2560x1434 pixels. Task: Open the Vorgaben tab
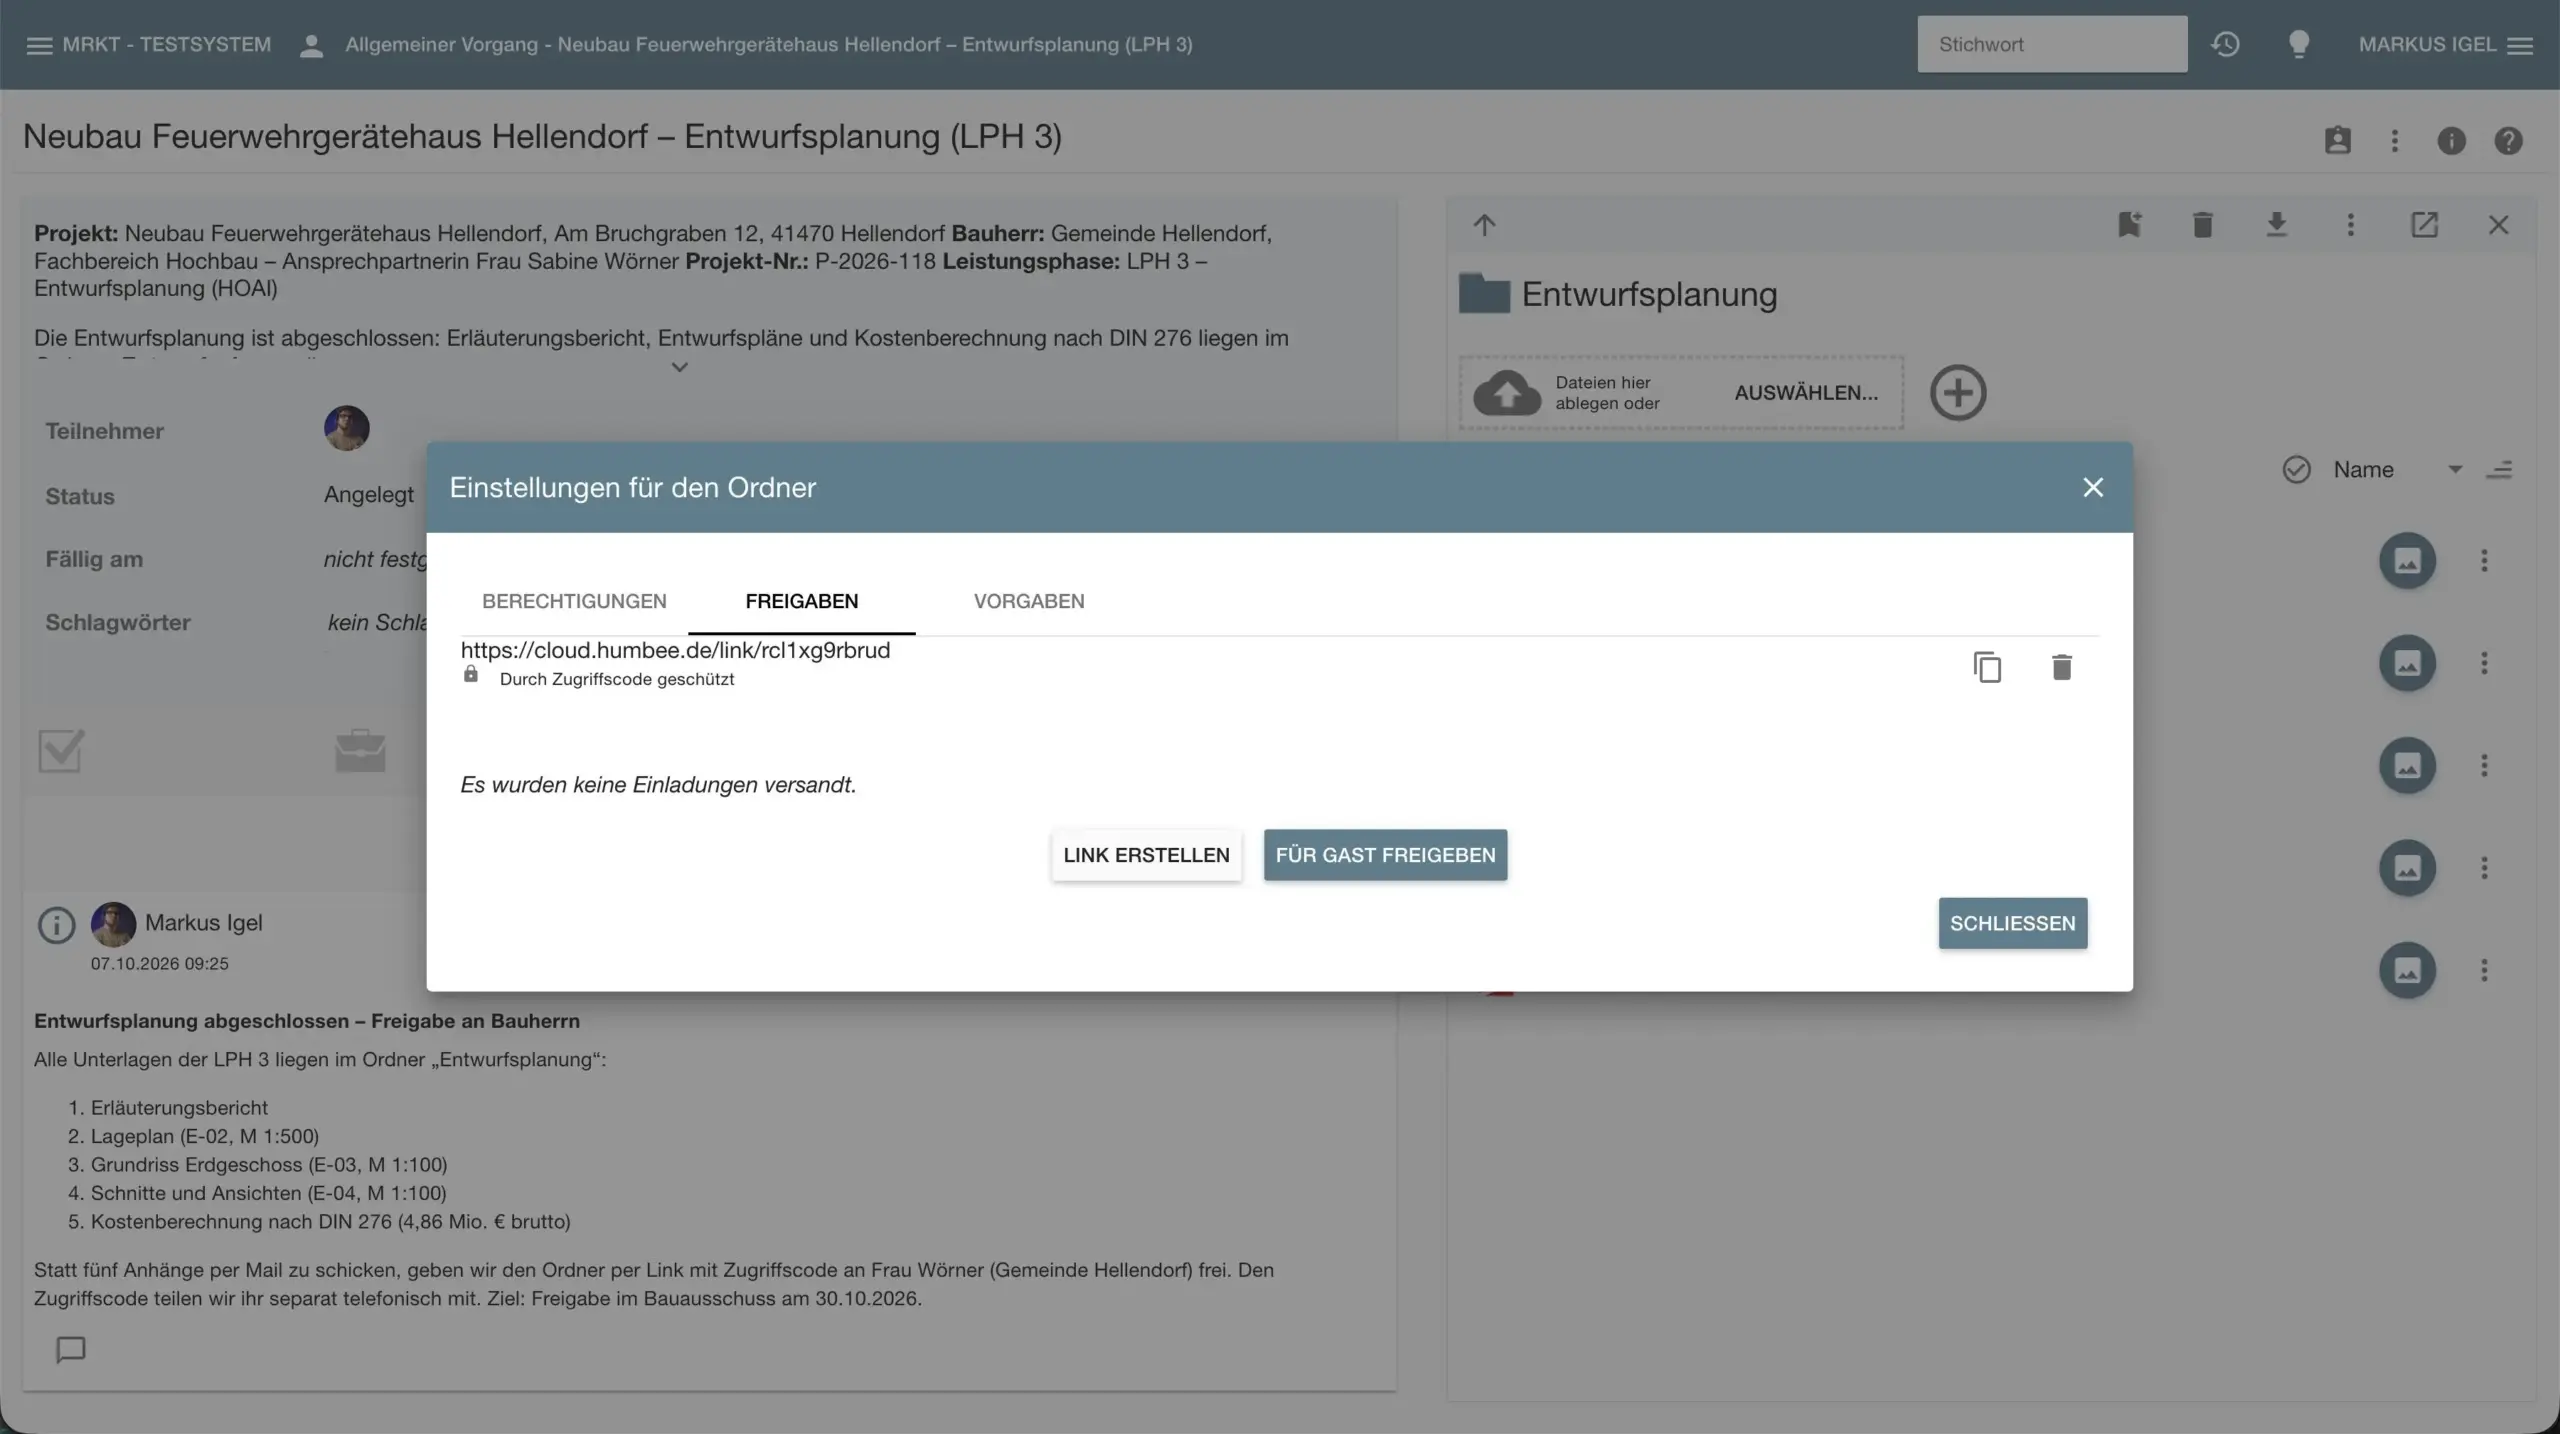pyautogui.click(x=1029, y=601)
